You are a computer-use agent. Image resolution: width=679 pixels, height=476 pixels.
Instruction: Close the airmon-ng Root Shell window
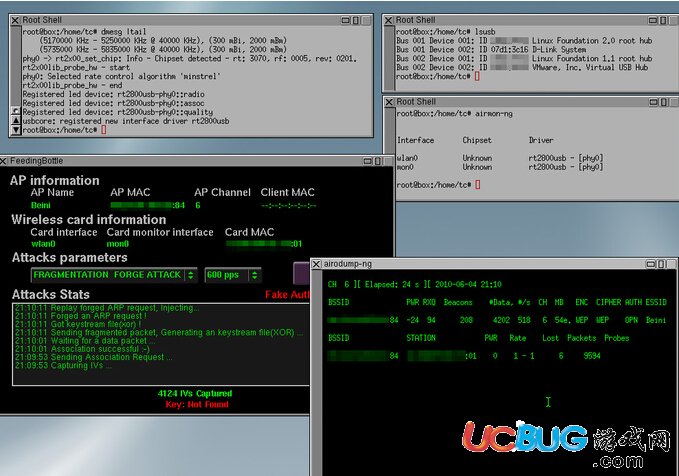pos(389,102)
